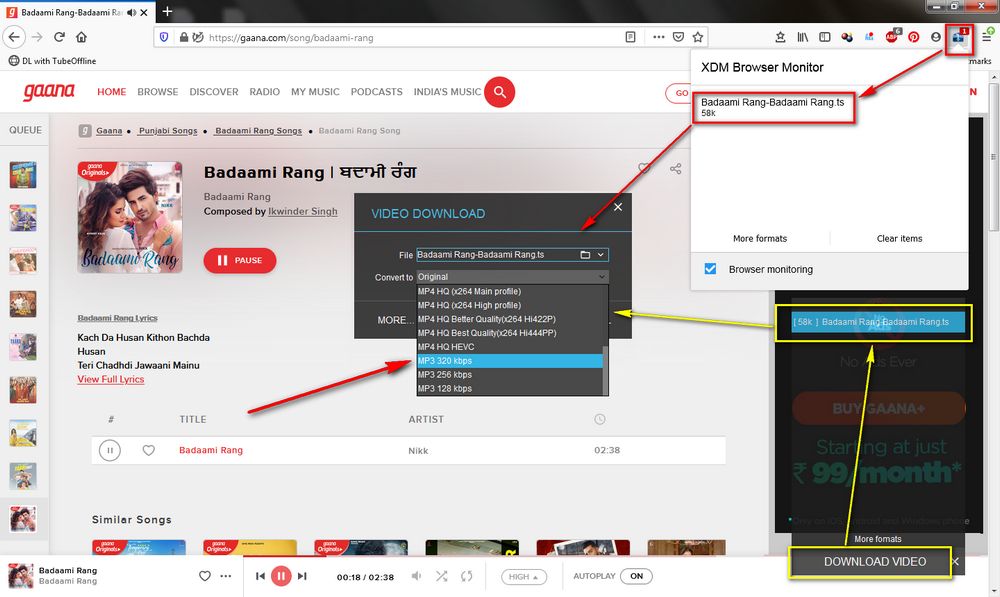Close the Video Download dialog
Screen dimensions: 1000x597
[x=617, y=207]
